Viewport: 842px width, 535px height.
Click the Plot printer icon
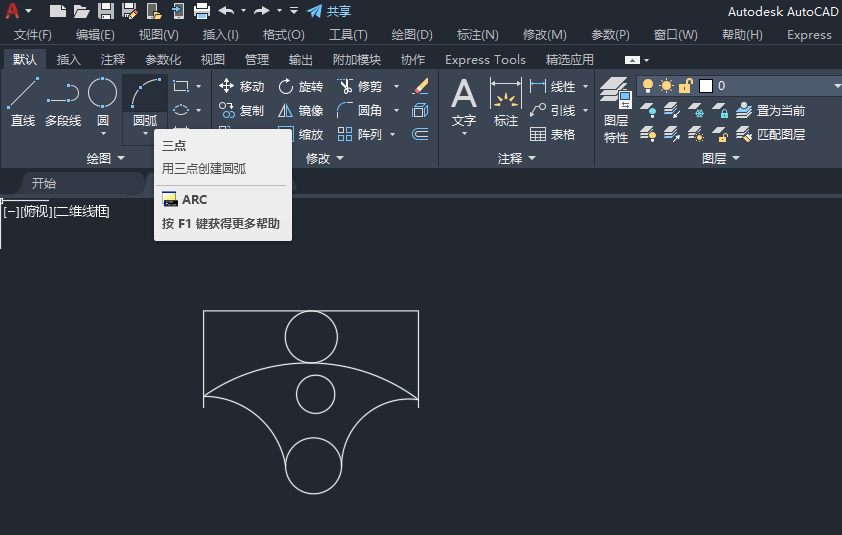pyautogui.click(x=202, y=11)
